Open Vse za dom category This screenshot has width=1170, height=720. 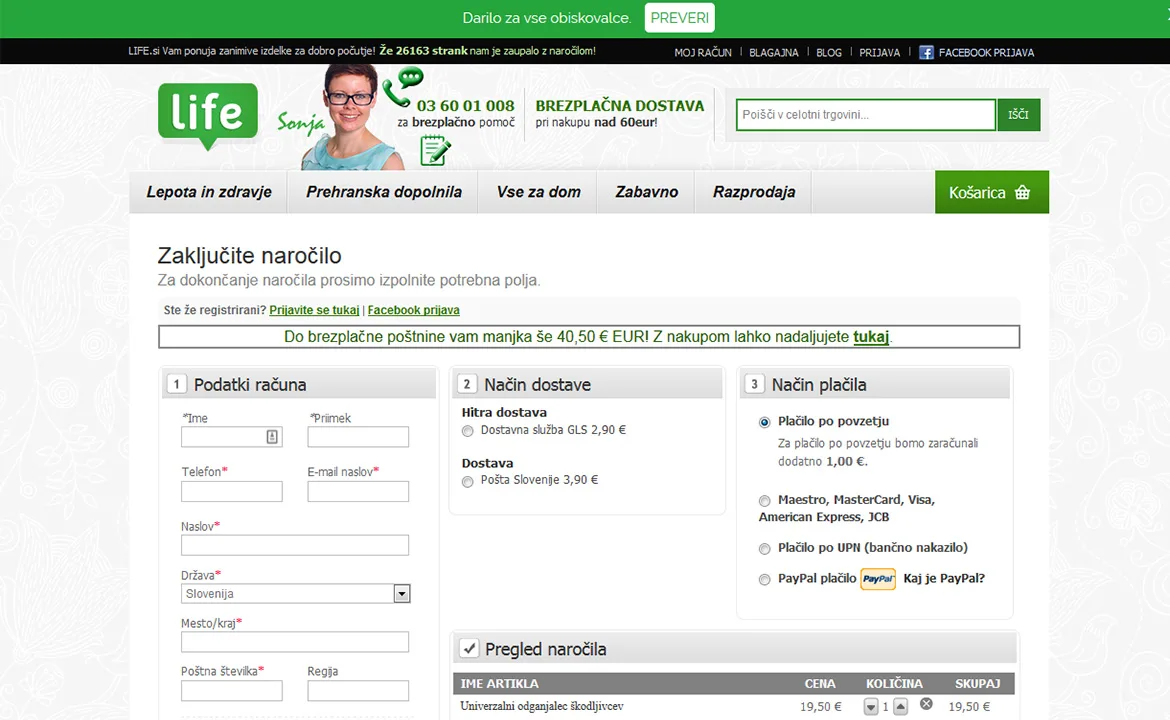click(x=539, y=192)
